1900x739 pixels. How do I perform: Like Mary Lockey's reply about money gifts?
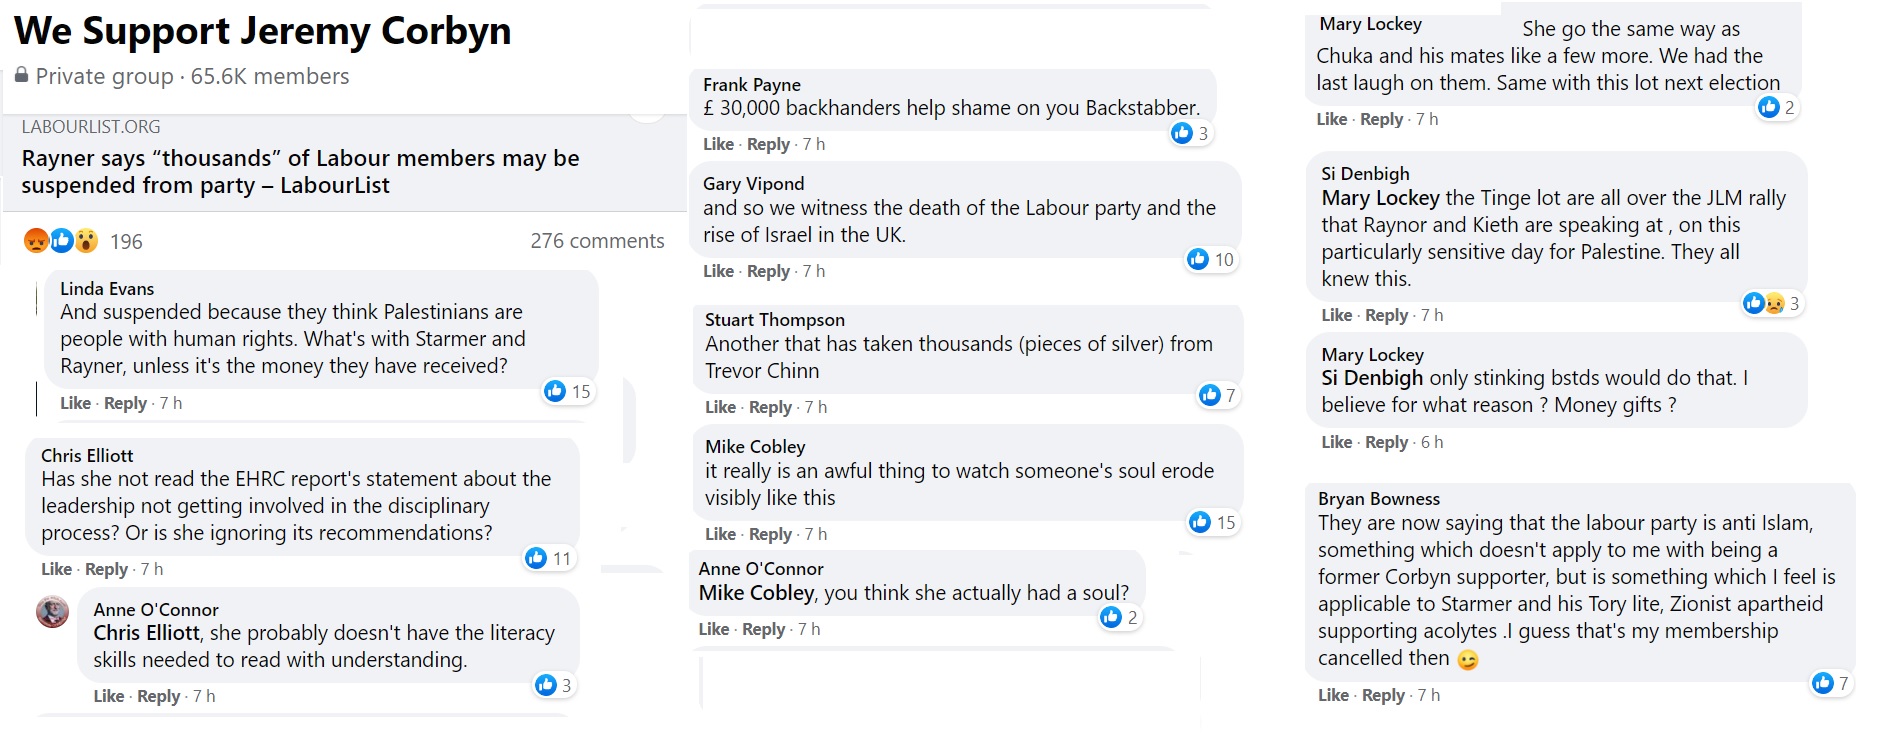(x=1336, y=442)
